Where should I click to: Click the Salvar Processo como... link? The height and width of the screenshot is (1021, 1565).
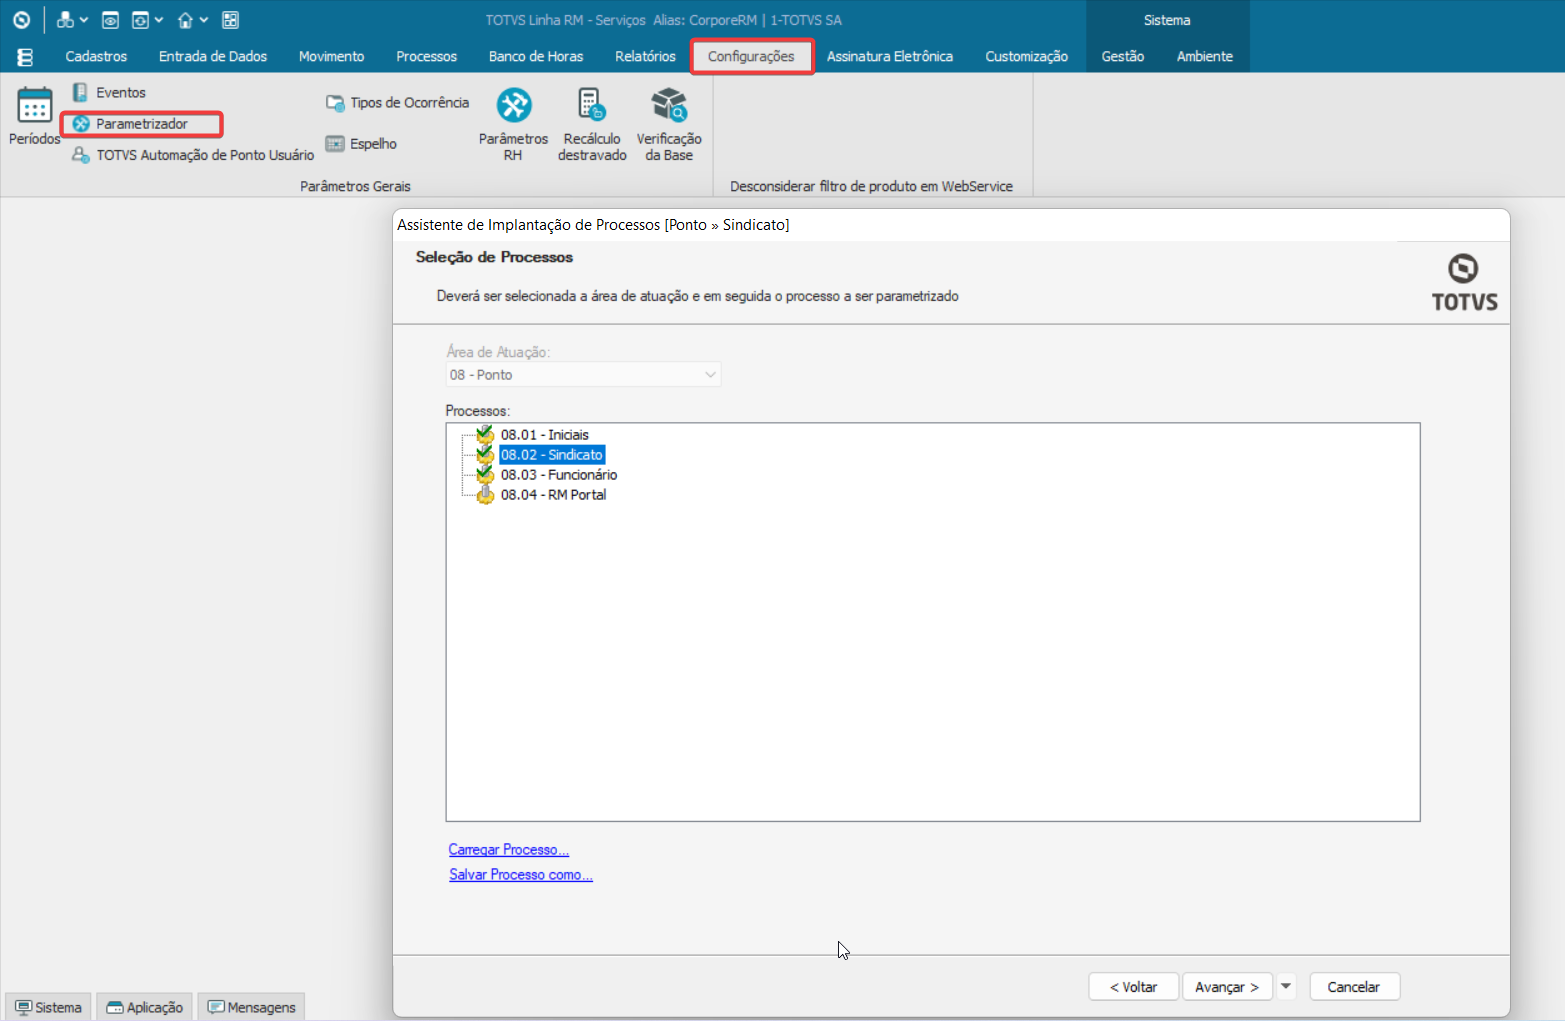click(x=521, y=875)
